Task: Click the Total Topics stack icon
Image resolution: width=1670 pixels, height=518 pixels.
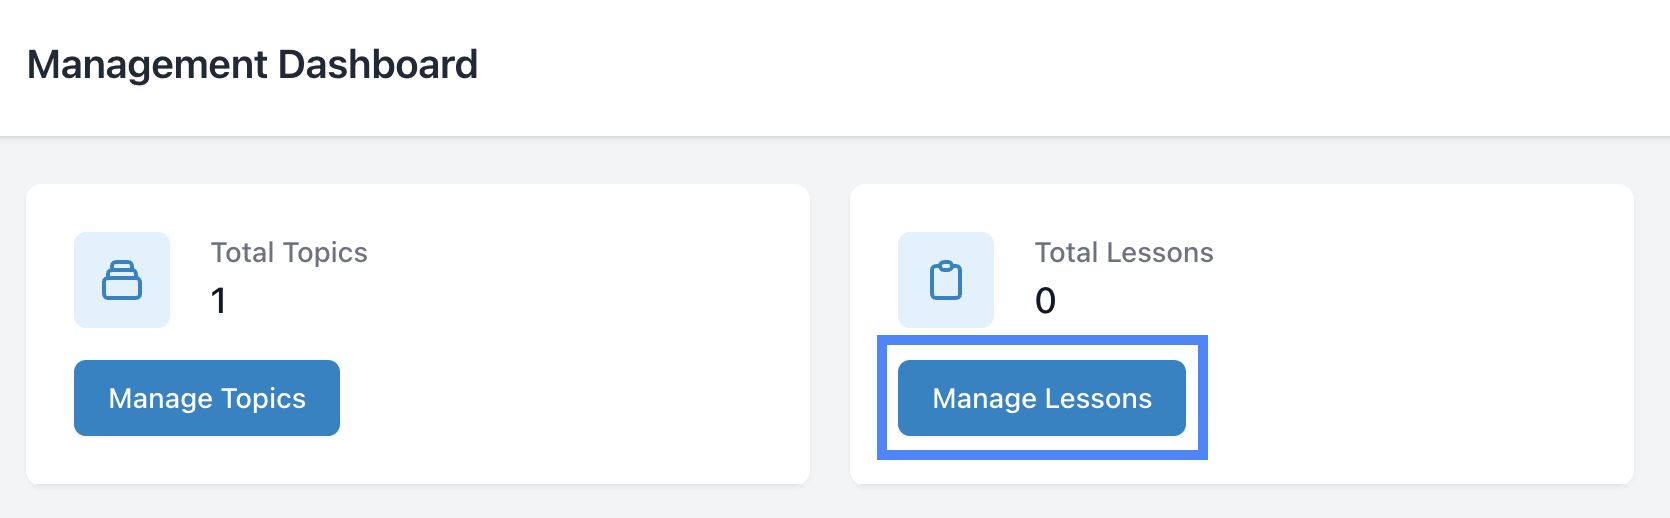Action: pyautogui.click(x=122, y=280)
